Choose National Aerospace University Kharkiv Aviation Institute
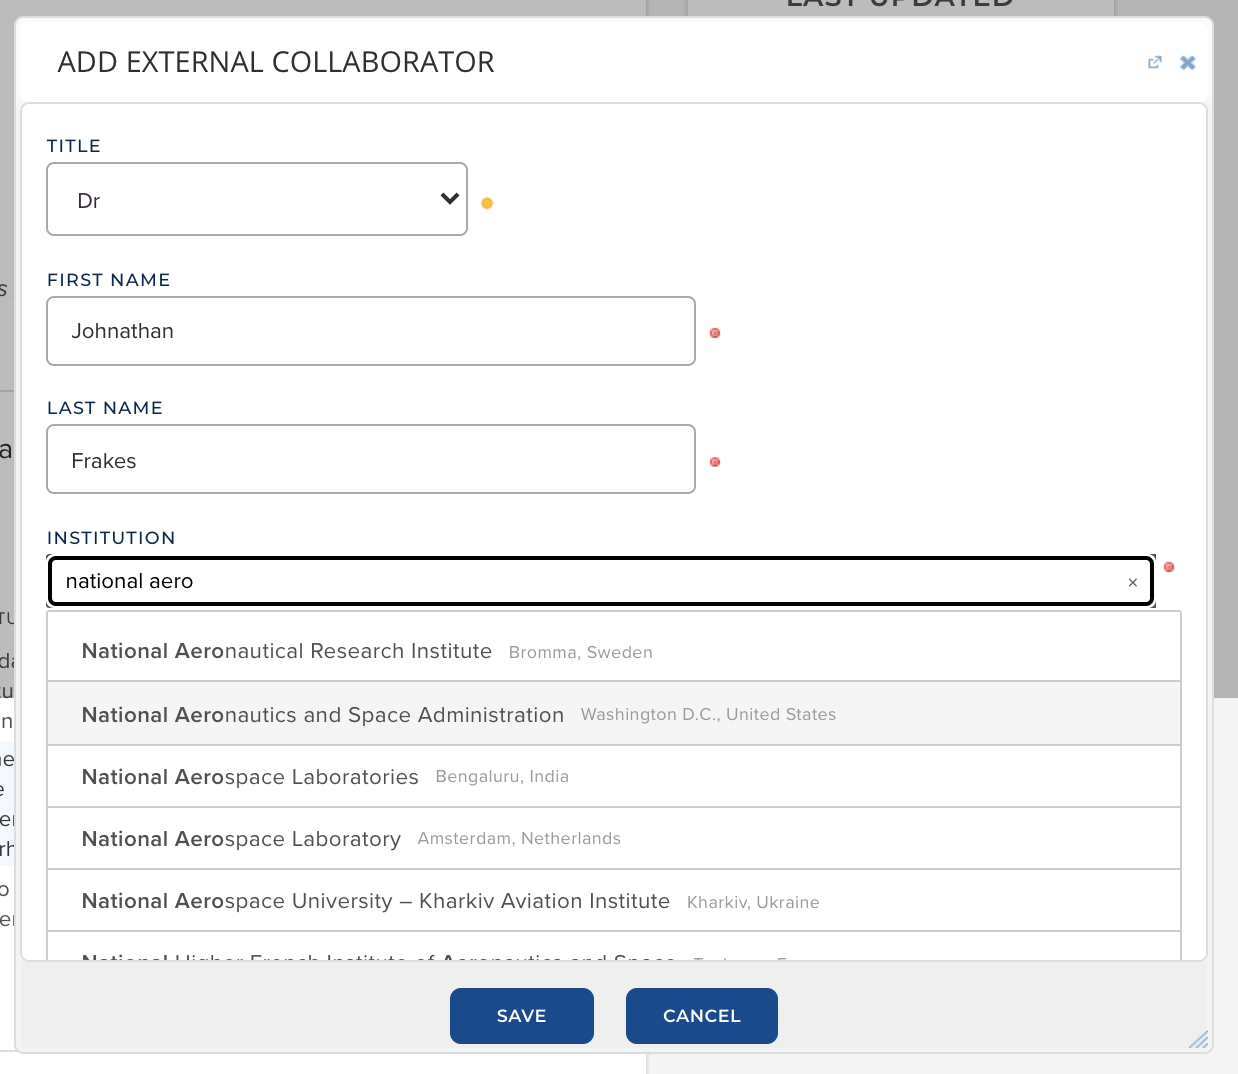The image size is (1238, 1074). 376,901
